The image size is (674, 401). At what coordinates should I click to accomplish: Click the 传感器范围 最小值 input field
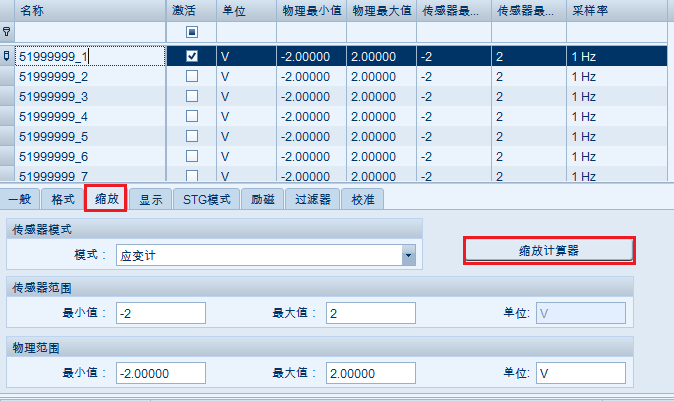coord(161,313)
